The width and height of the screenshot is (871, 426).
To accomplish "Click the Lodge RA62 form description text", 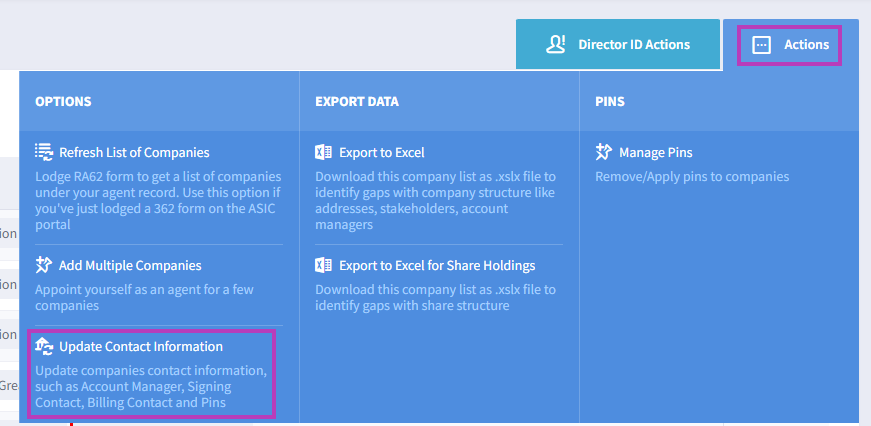I will 158,201.
